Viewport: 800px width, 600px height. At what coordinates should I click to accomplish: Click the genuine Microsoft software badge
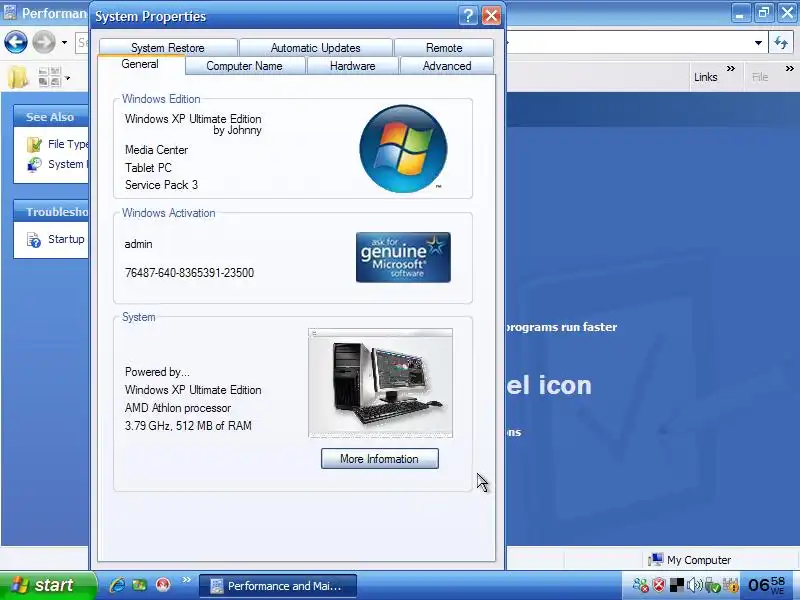pos(403,257)
